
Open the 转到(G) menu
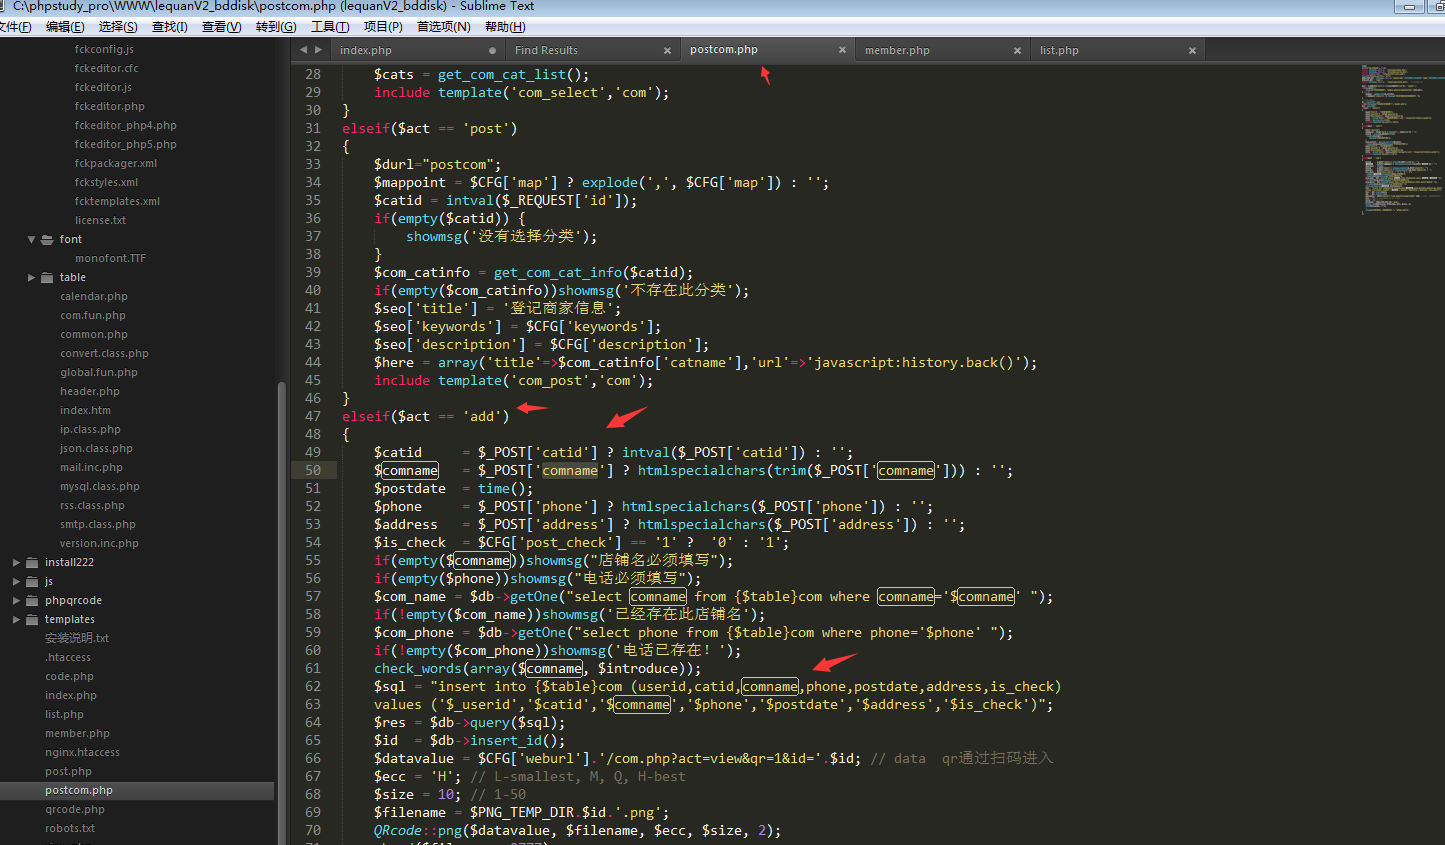[x=276, y=27]
